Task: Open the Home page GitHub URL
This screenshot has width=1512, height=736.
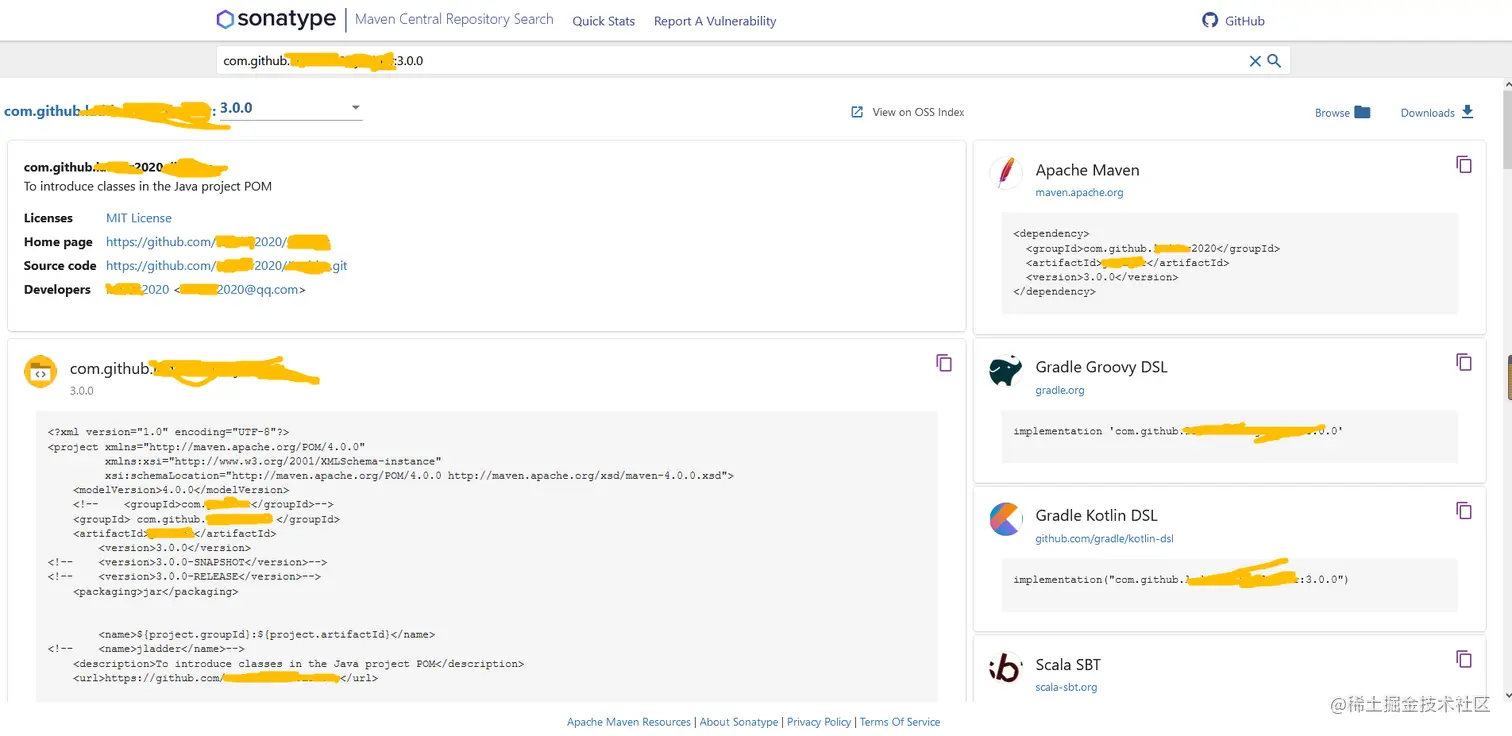Action: click(218, 242)
